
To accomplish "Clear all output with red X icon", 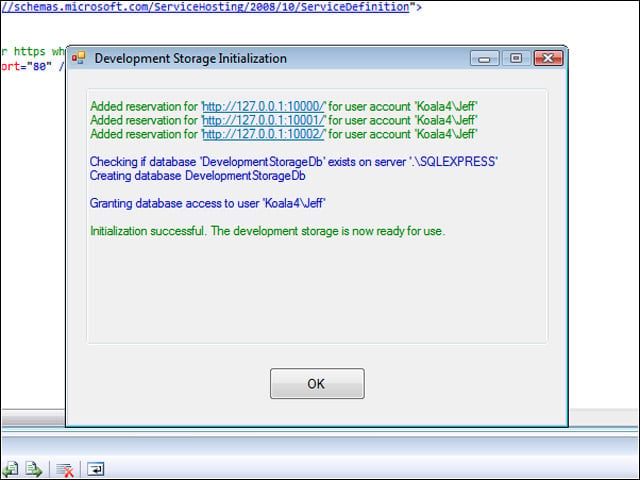I will click(x=64, y=469).
